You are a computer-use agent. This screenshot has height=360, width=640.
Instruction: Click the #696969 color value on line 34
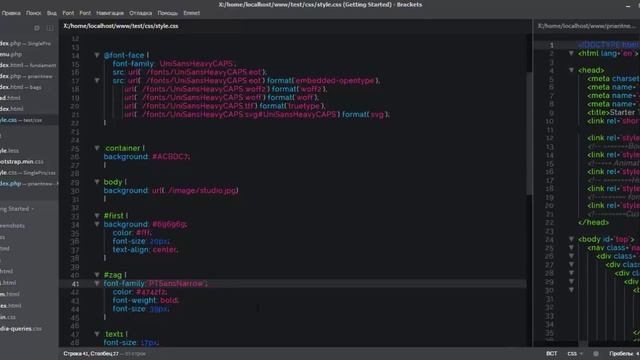point(169,224)
